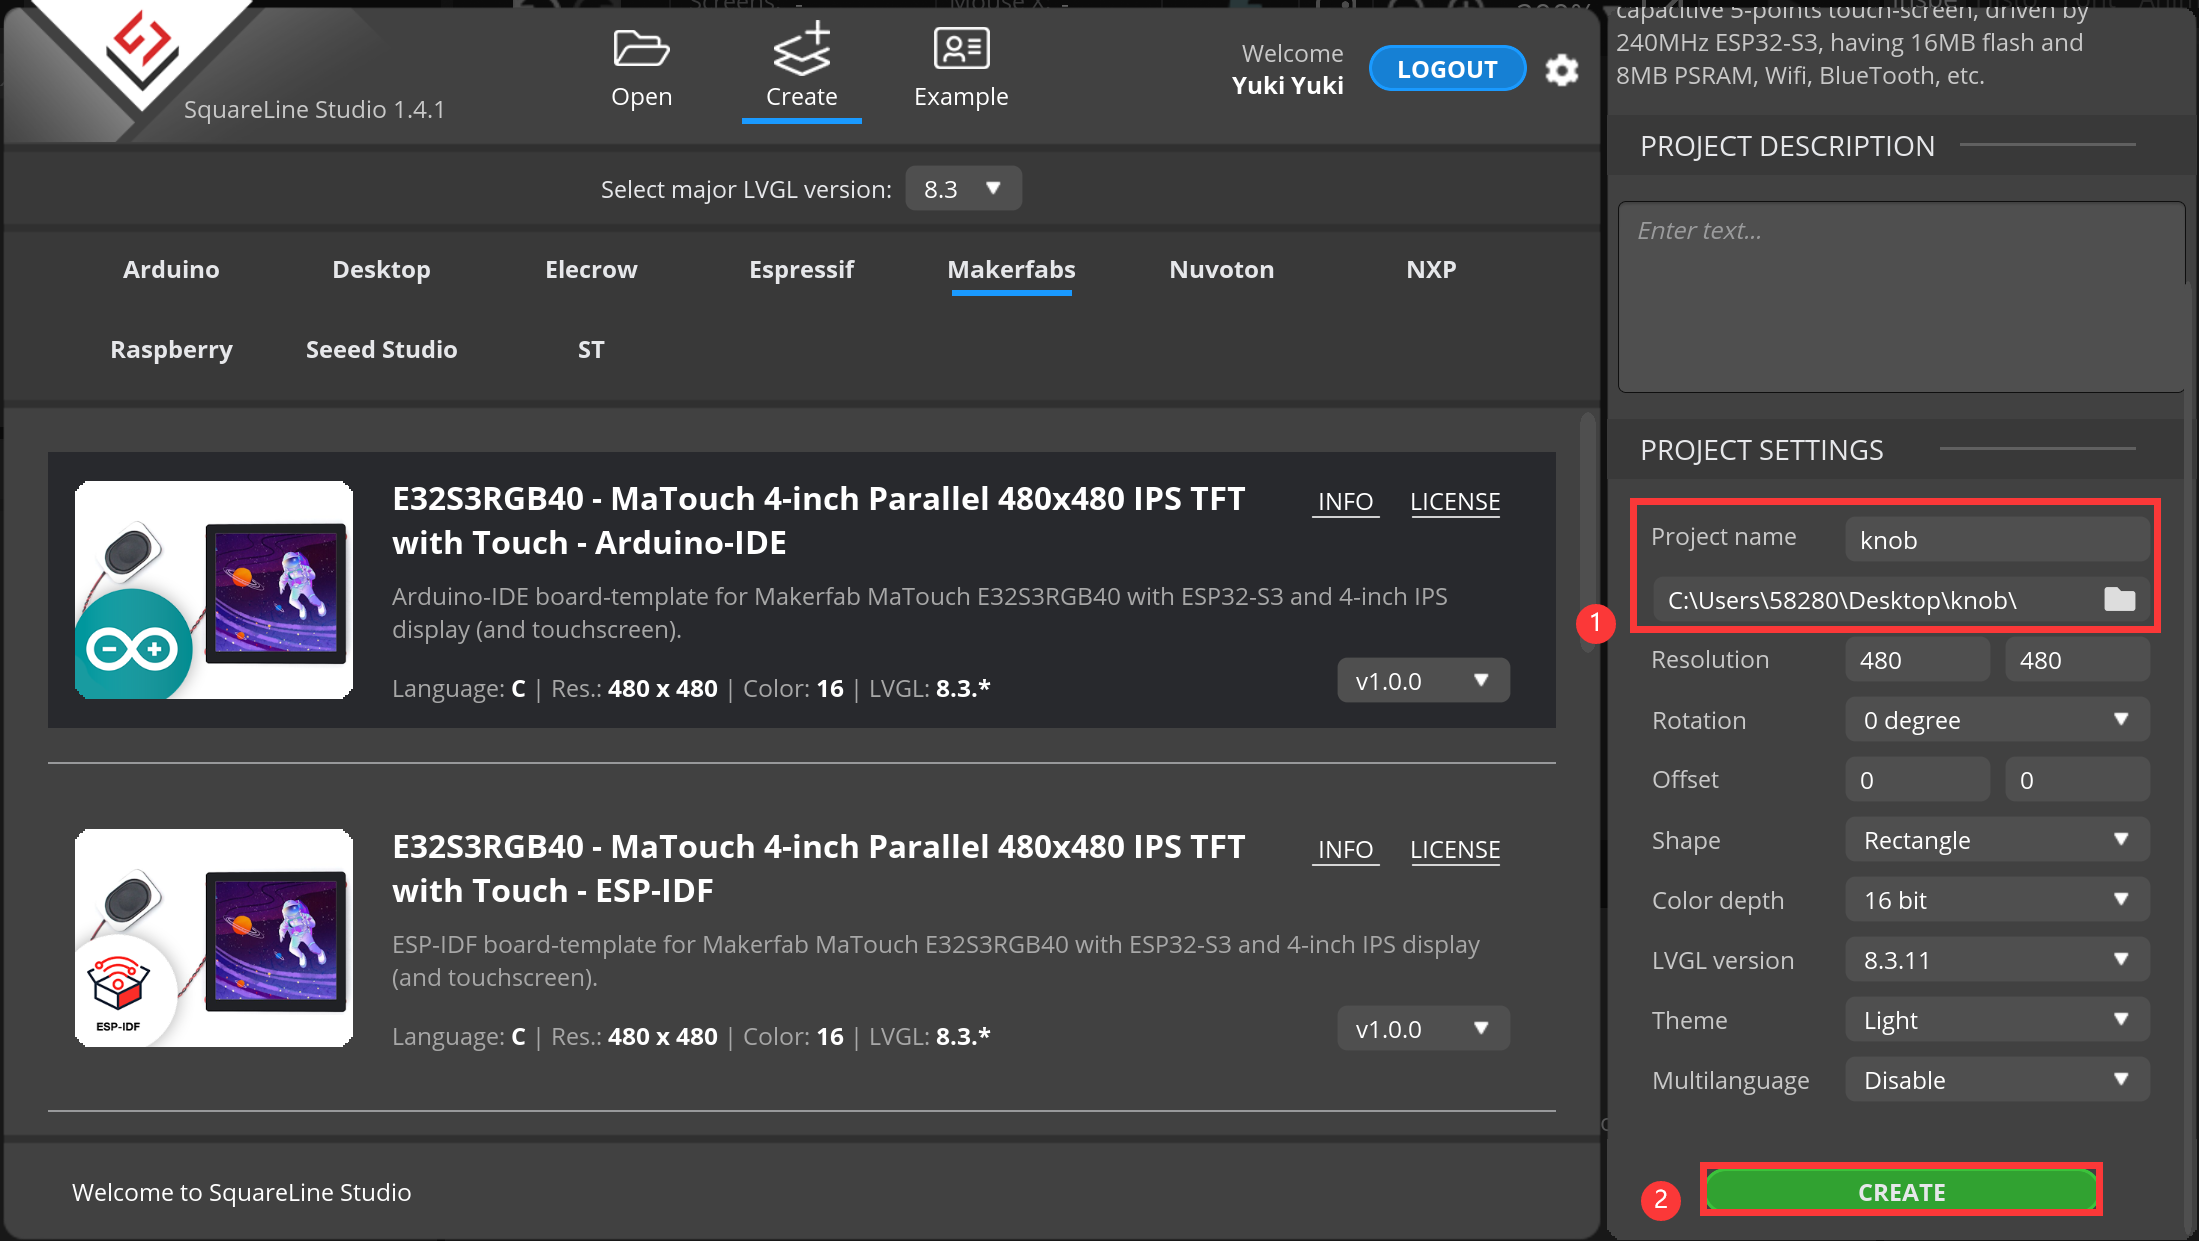
Task: Click the Project name field containing knob
Action: point(1997,539)
